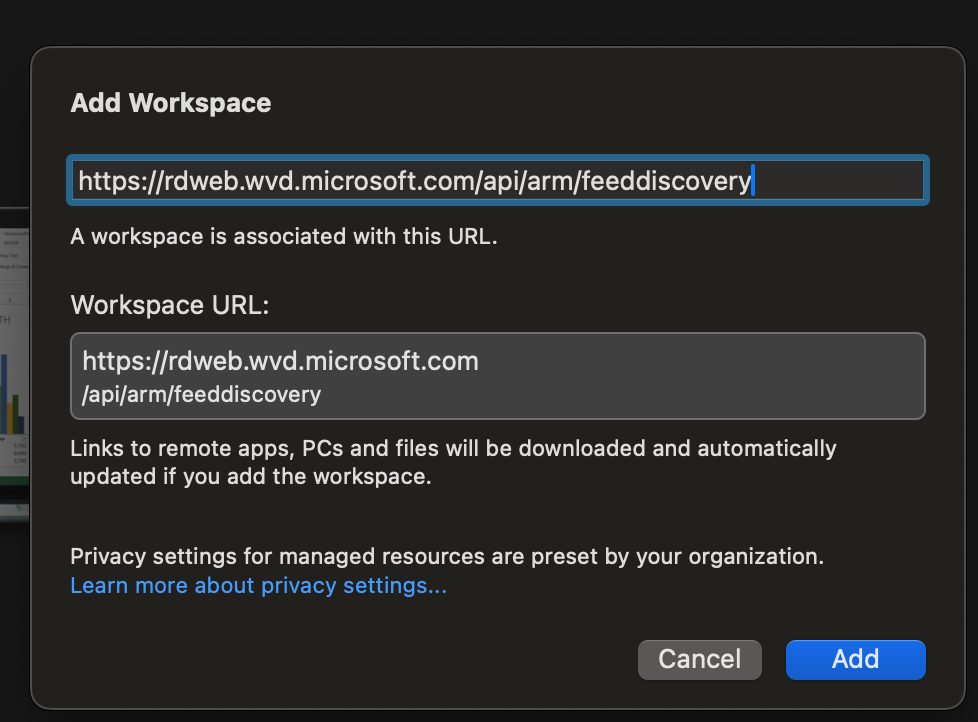Select the Workspace URL result box
Image resolution: width=978 pixels, height=722 pixels.
[x=498, y=376]
